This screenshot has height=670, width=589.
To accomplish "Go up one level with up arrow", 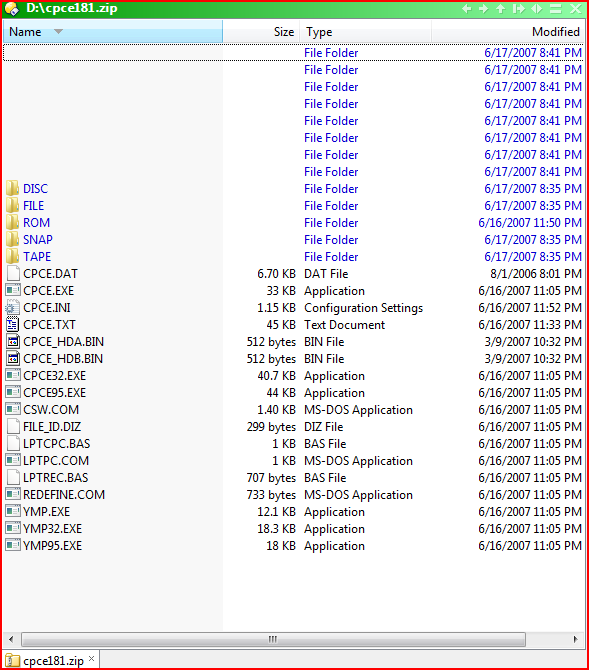I will [x=501, y=9].
